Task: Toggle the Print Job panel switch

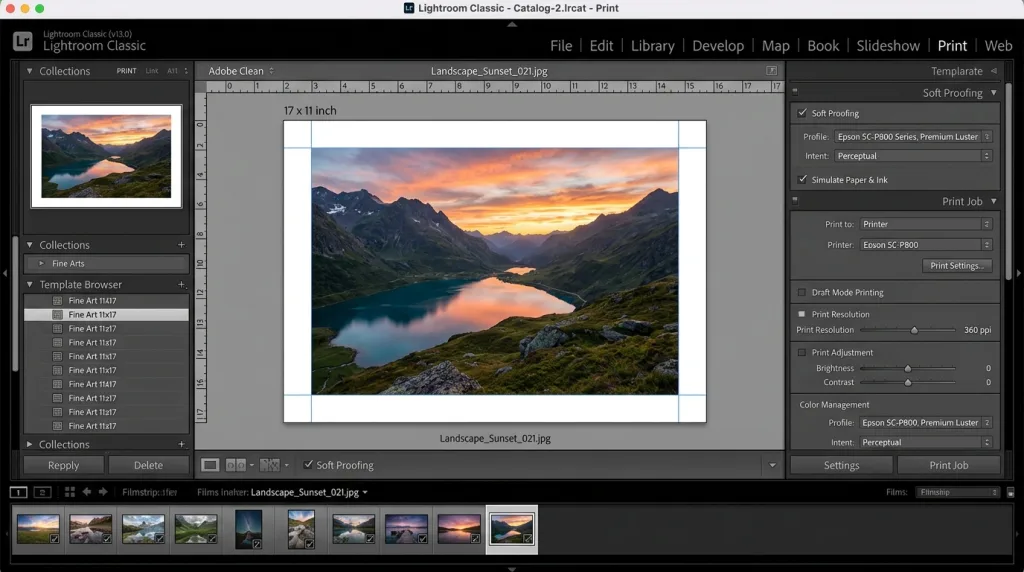Action: [x=795, y=200]
